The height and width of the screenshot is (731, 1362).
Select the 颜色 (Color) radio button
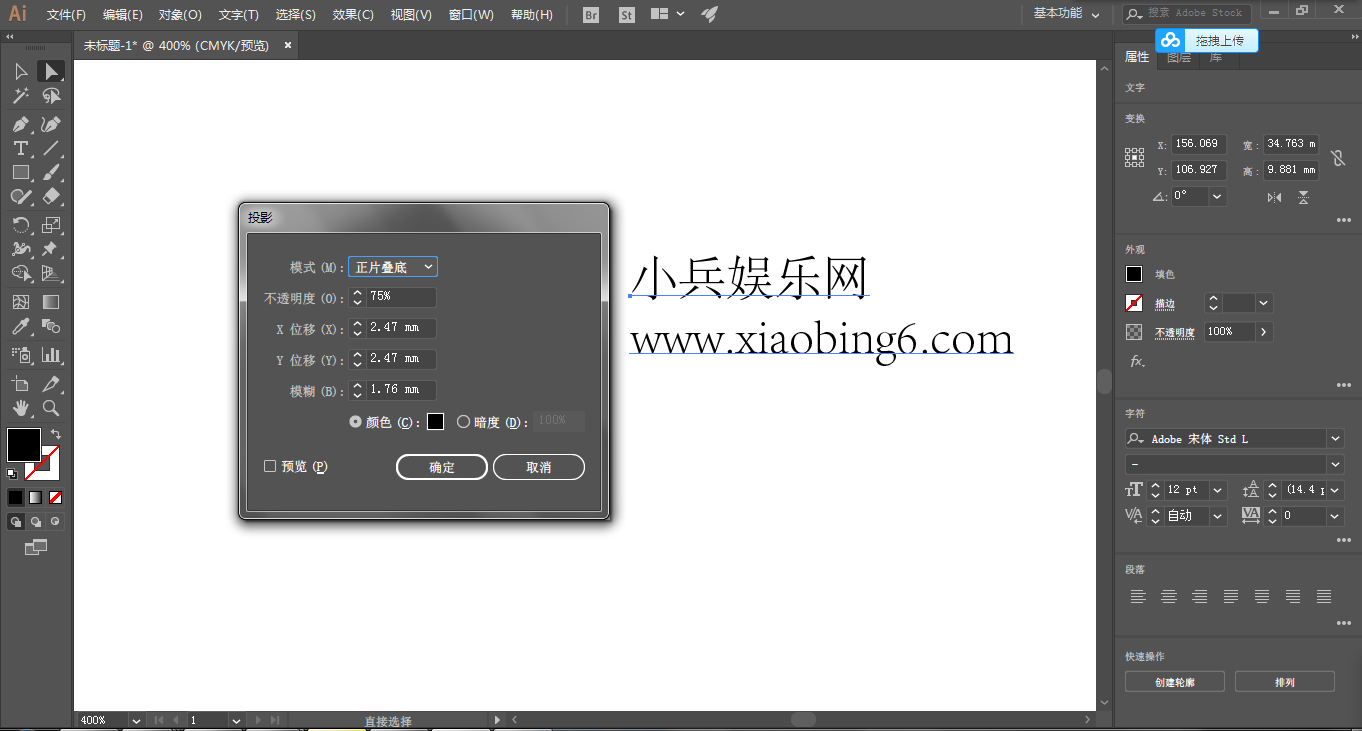(x=355, y=422)
